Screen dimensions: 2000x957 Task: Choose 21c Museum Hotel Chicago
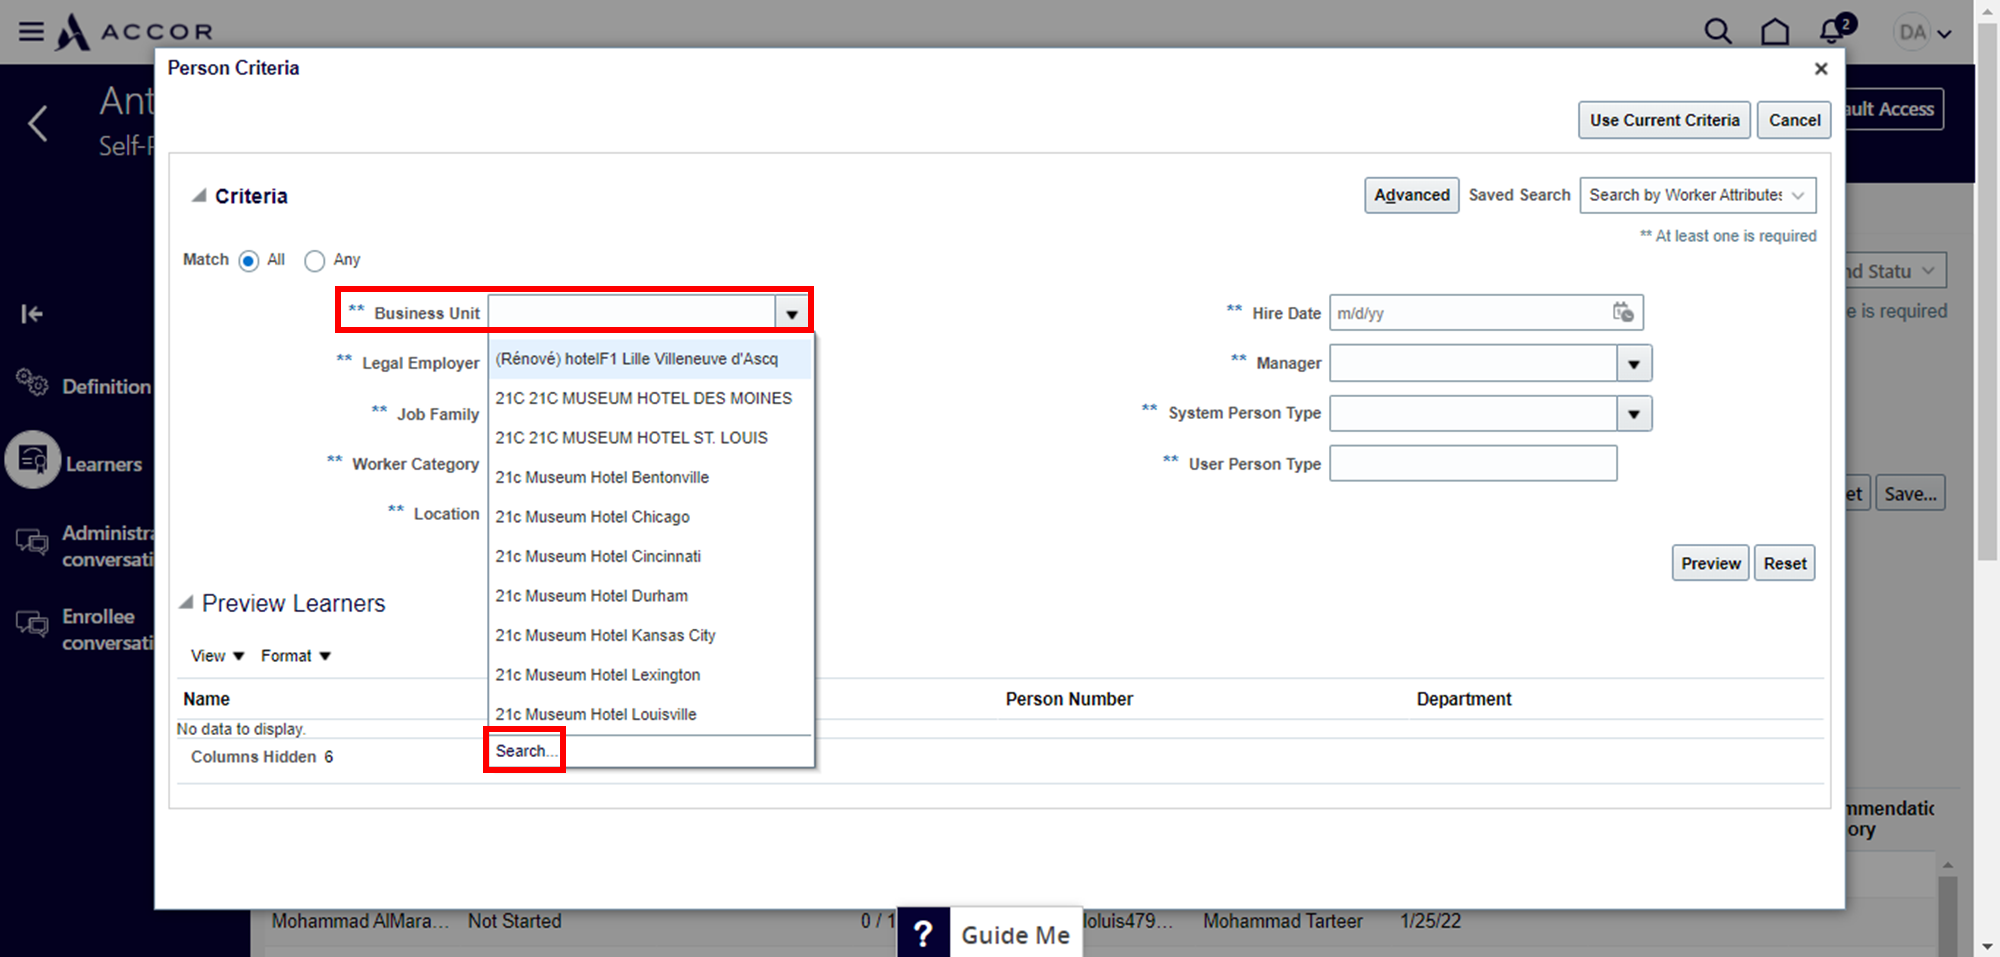(x=650, y=517)
